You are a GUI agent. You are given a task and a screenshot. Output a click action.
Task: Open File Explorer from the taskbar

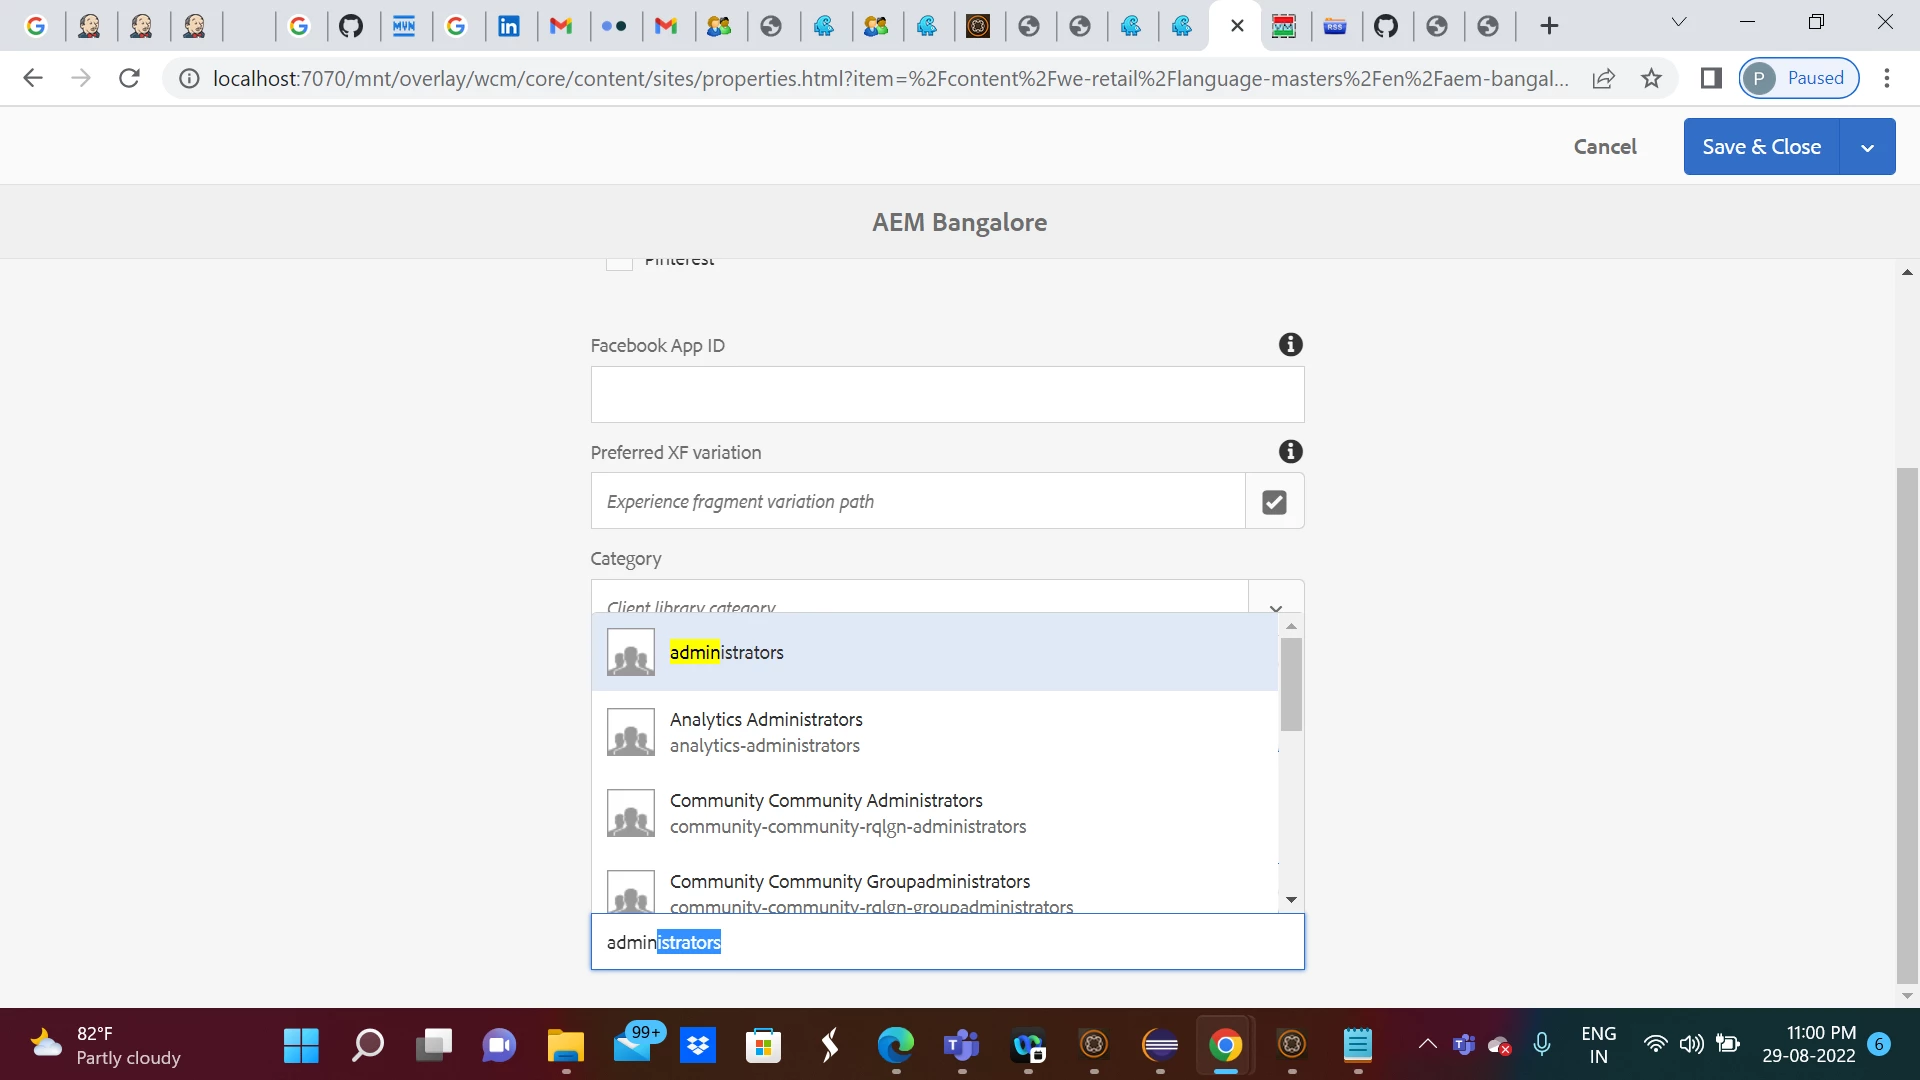pyautogui.click(x=565, y=1046)
